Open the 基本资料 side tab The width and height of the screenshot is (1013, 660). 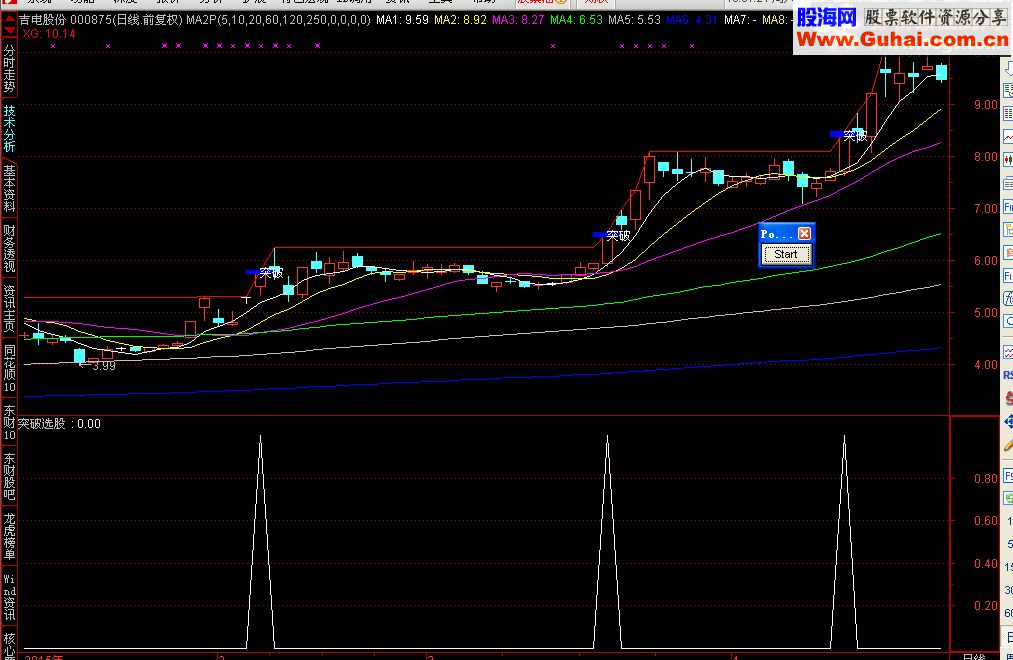click(x=9, y=188)
